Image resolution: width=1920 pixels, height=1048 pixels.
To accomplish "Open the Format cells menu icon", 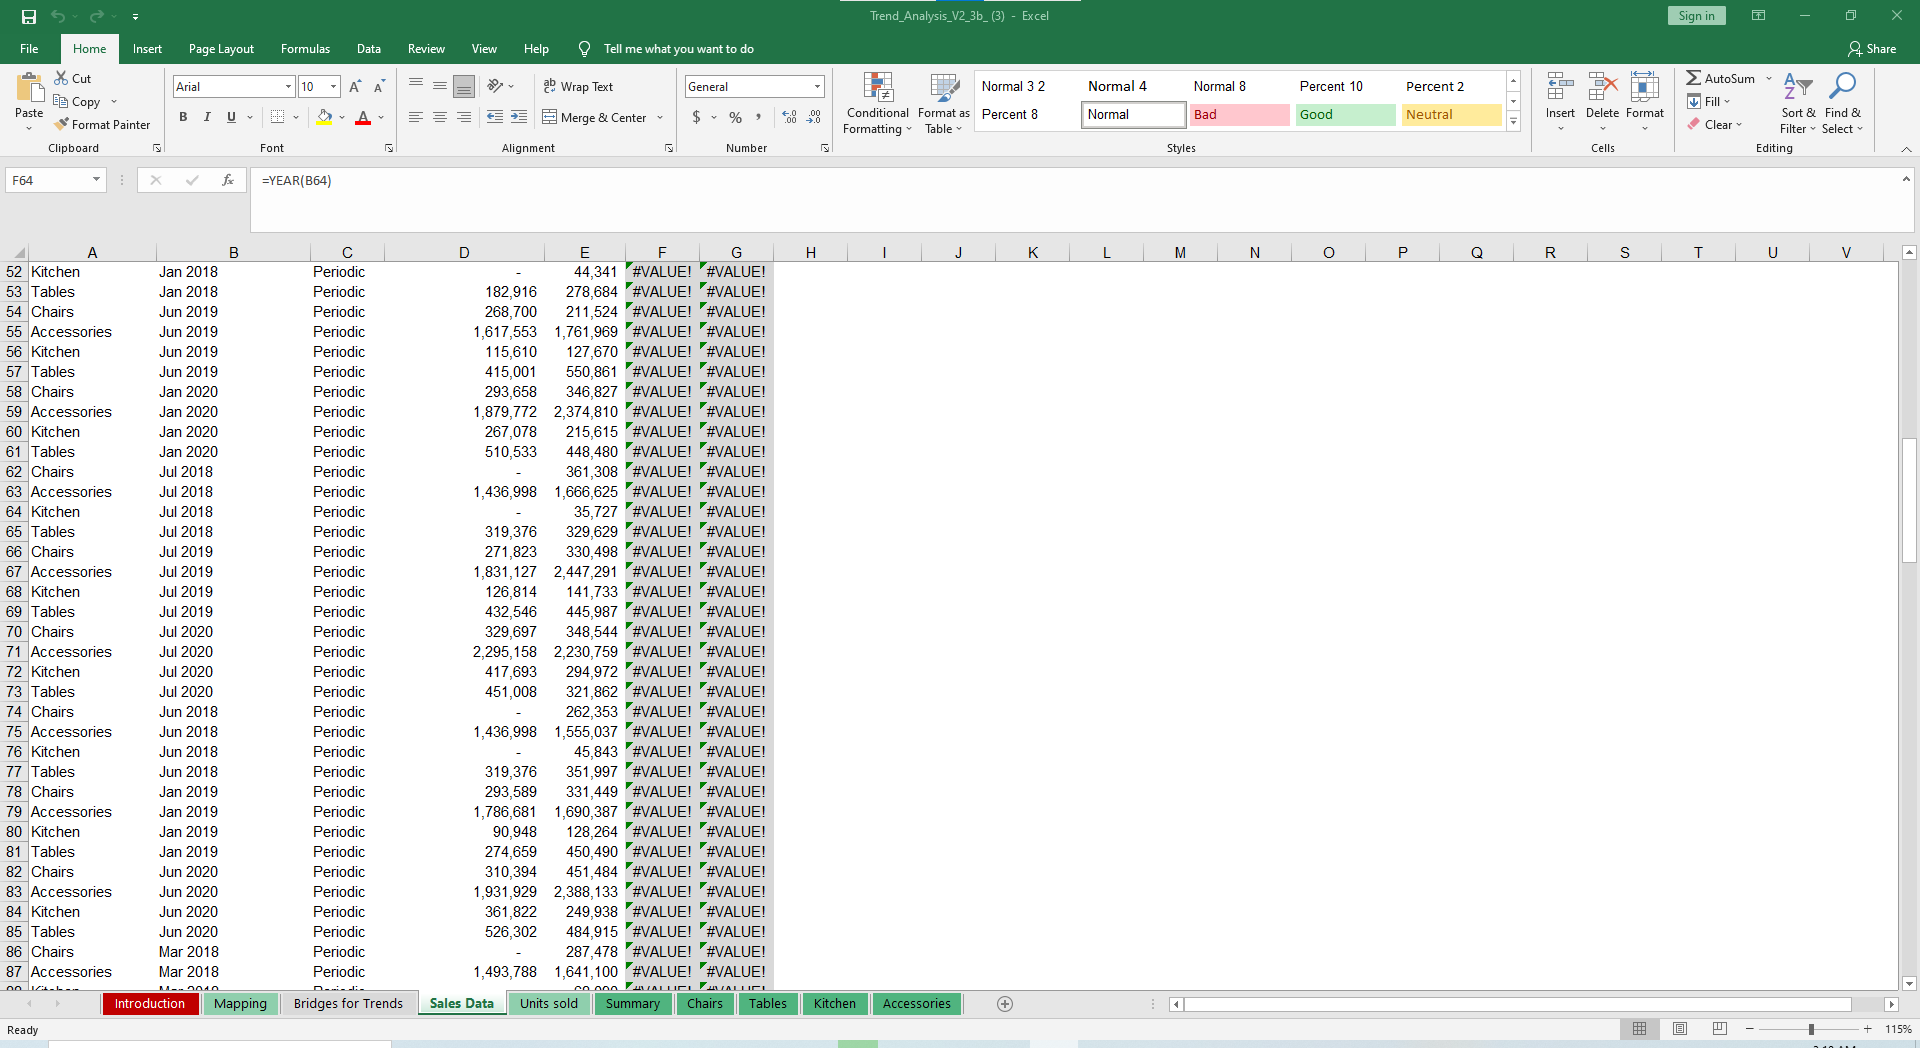I will [1644, 88].
